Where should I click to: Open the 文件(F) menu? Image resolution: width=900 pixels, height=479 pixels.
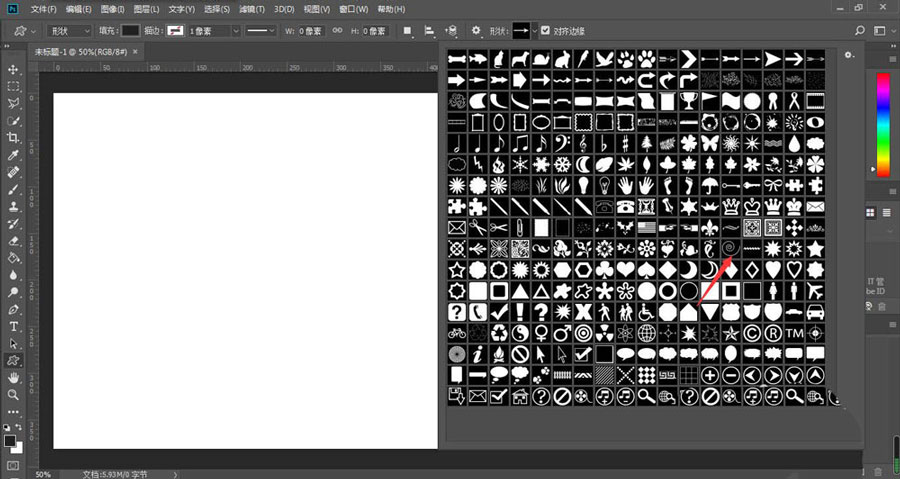[44, 9]
